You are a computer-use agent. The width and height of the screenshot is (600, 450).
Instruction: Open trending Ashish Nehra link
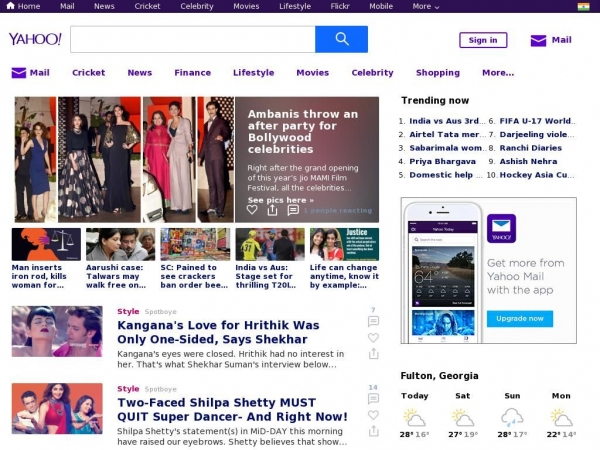coord(528,161)
